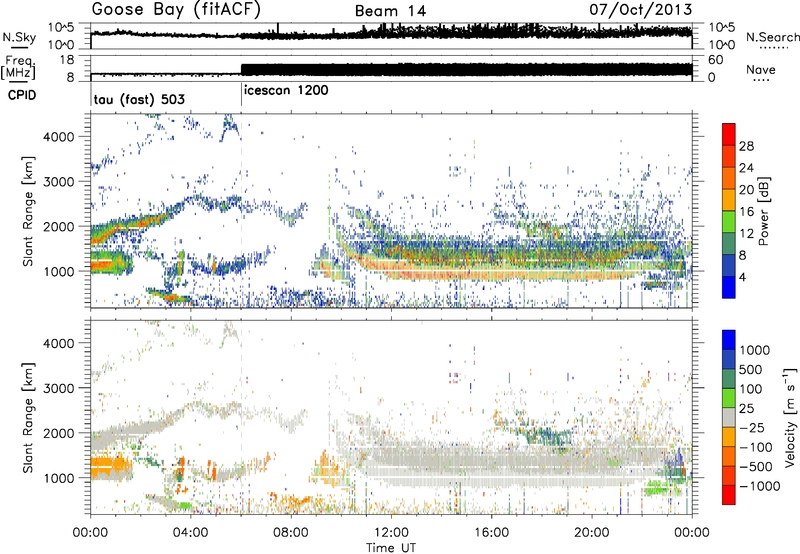
Task: Click the '10^5' tick left of the noise panel
Action: tap(61, 28)
